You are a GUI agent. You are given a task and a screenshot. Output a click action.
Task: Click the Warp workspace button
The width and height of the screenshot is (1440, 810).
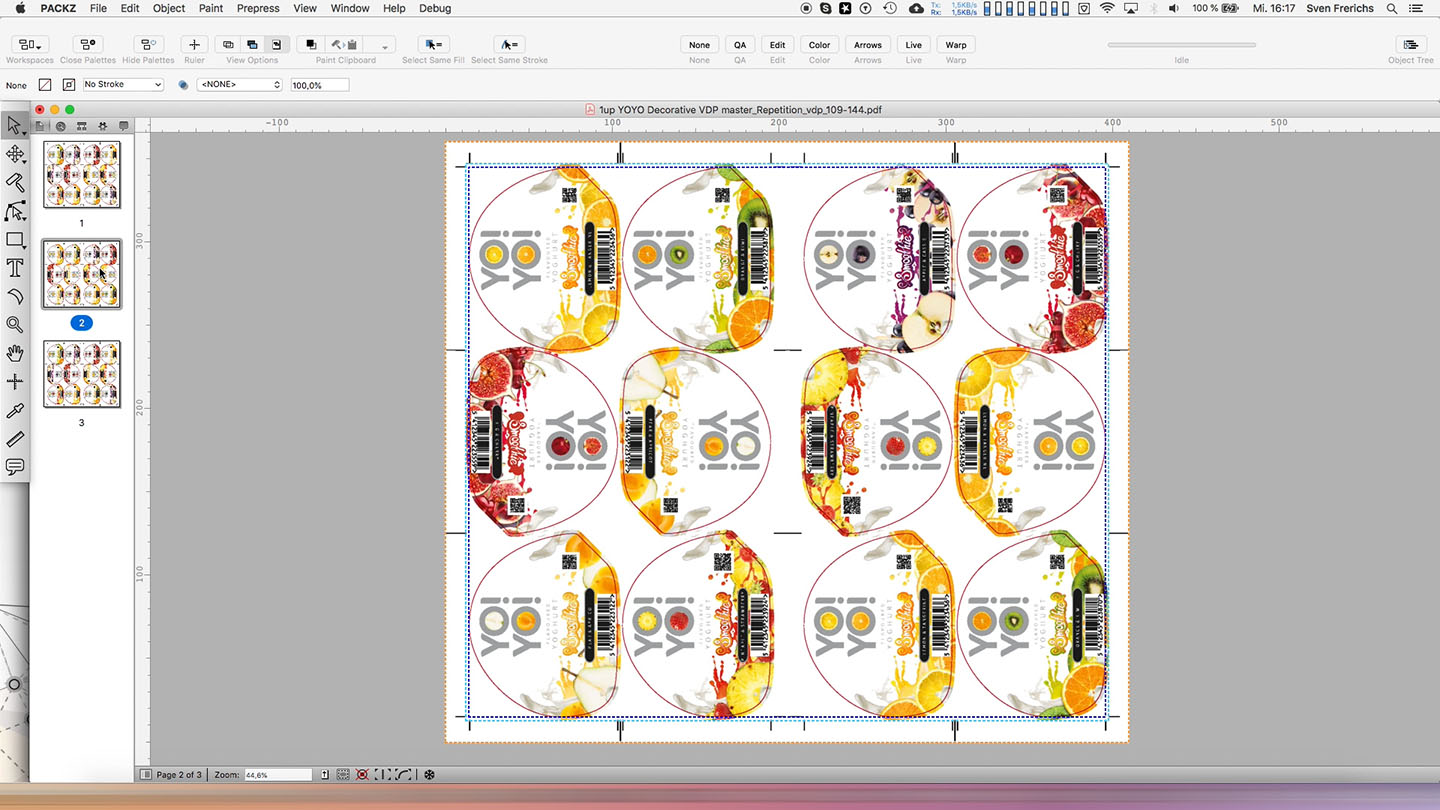click(956, 45)
